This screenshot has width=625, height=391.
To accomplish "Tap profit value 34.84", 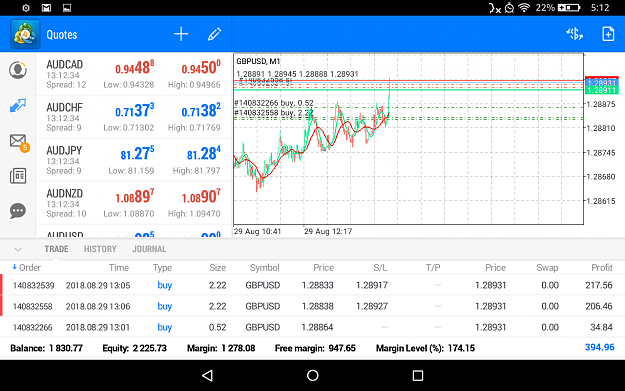I will 601,327.
